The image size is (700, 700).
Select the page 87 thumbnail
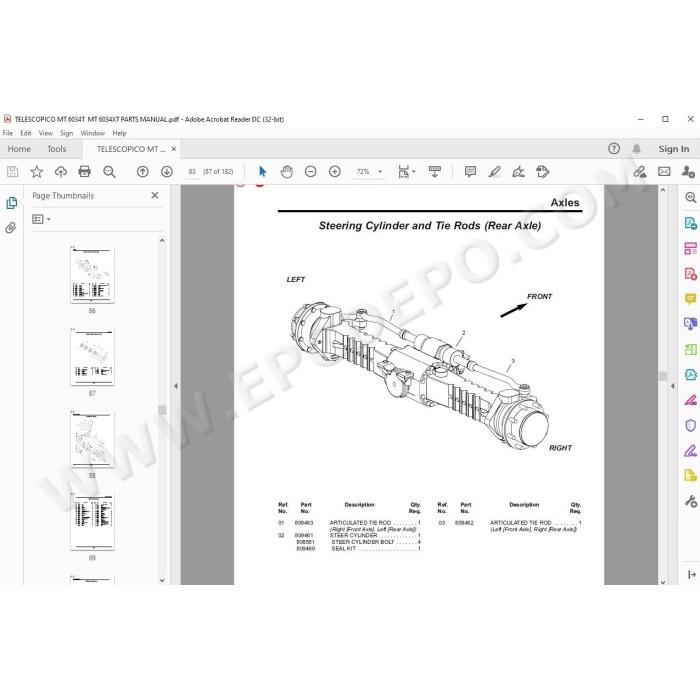92,357
